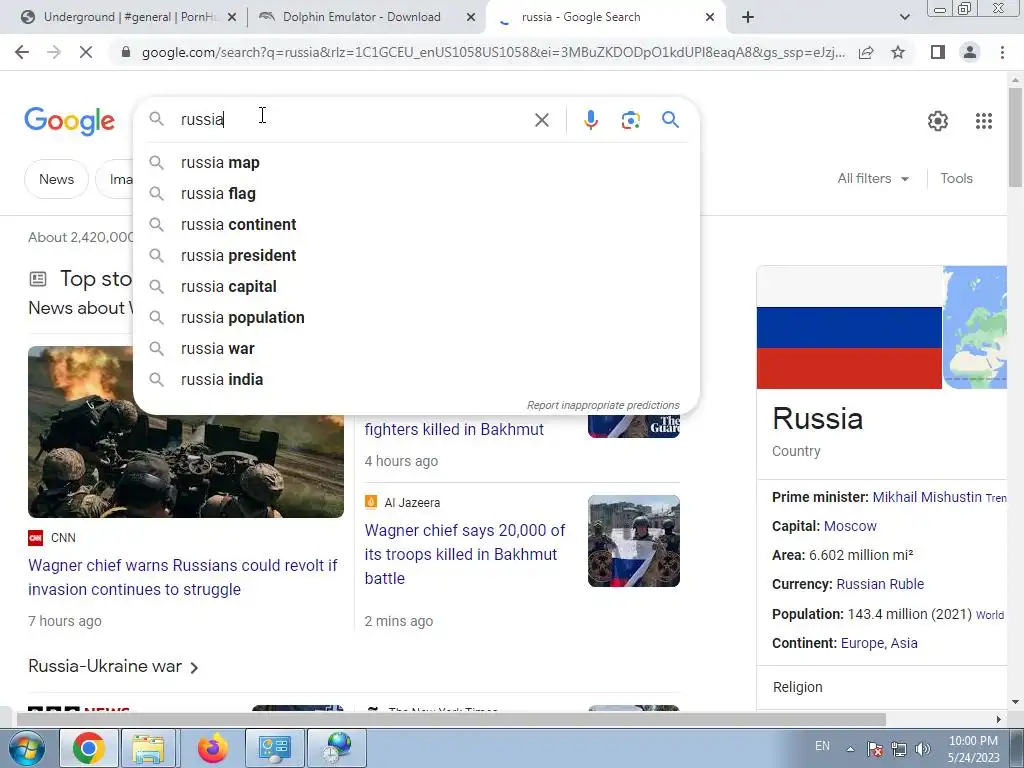This screenshot has height=768, width=1024.
Task: Open Action Center flag icon
Action: click(874, 749)
